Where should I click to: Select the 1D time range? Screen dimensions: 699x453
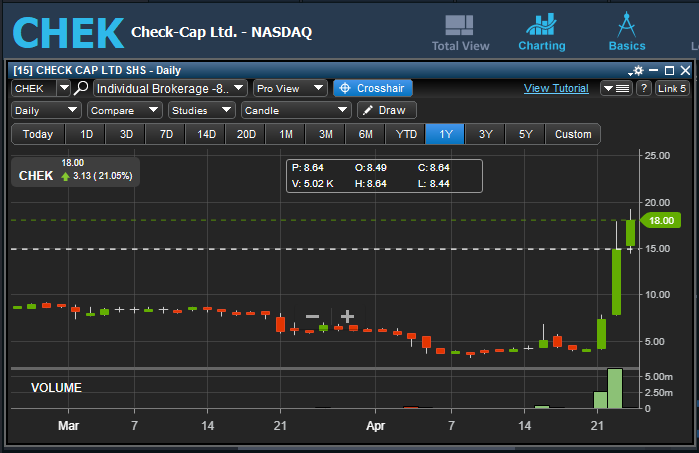(86, 134)
